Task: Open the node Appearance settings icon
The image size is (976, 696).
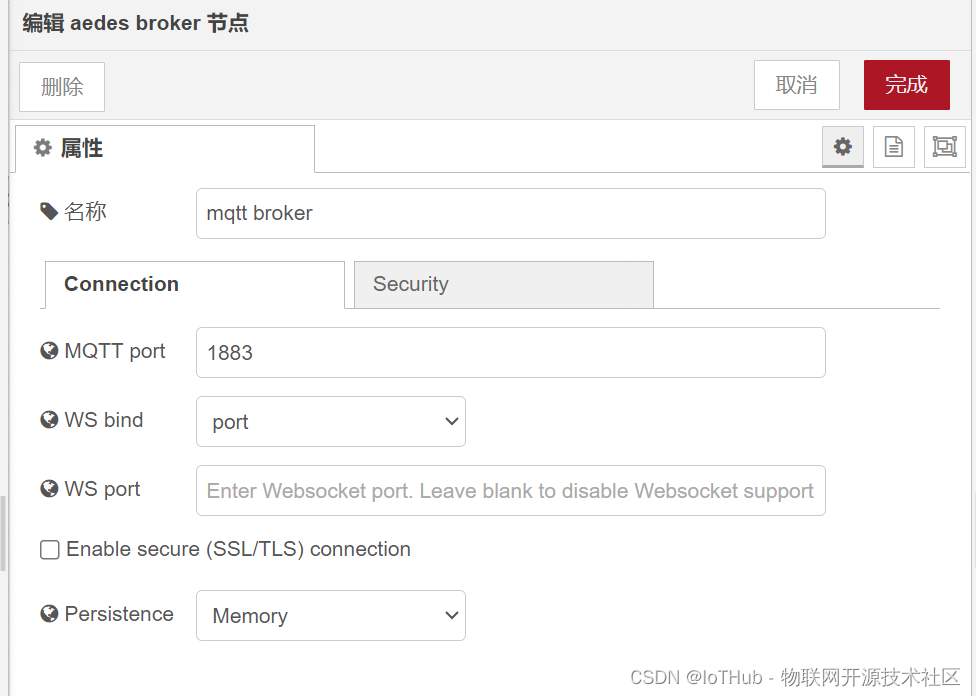Action: point(944,146)
